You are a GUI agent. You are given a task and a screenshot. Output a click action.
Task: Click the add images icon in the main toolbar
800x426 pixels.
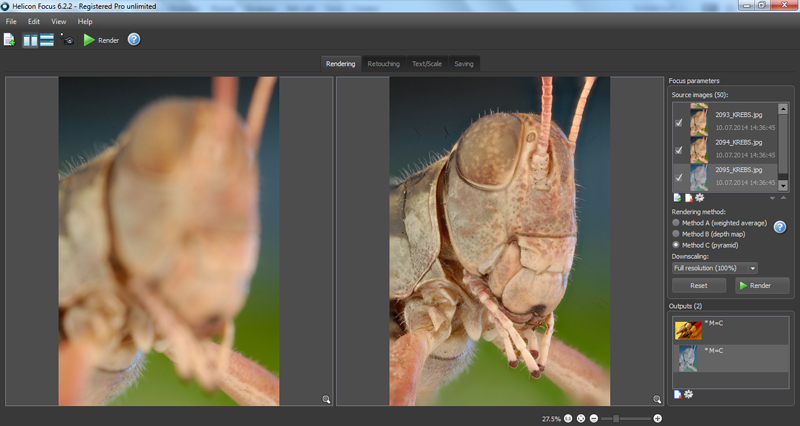click(x=9, y=40)
